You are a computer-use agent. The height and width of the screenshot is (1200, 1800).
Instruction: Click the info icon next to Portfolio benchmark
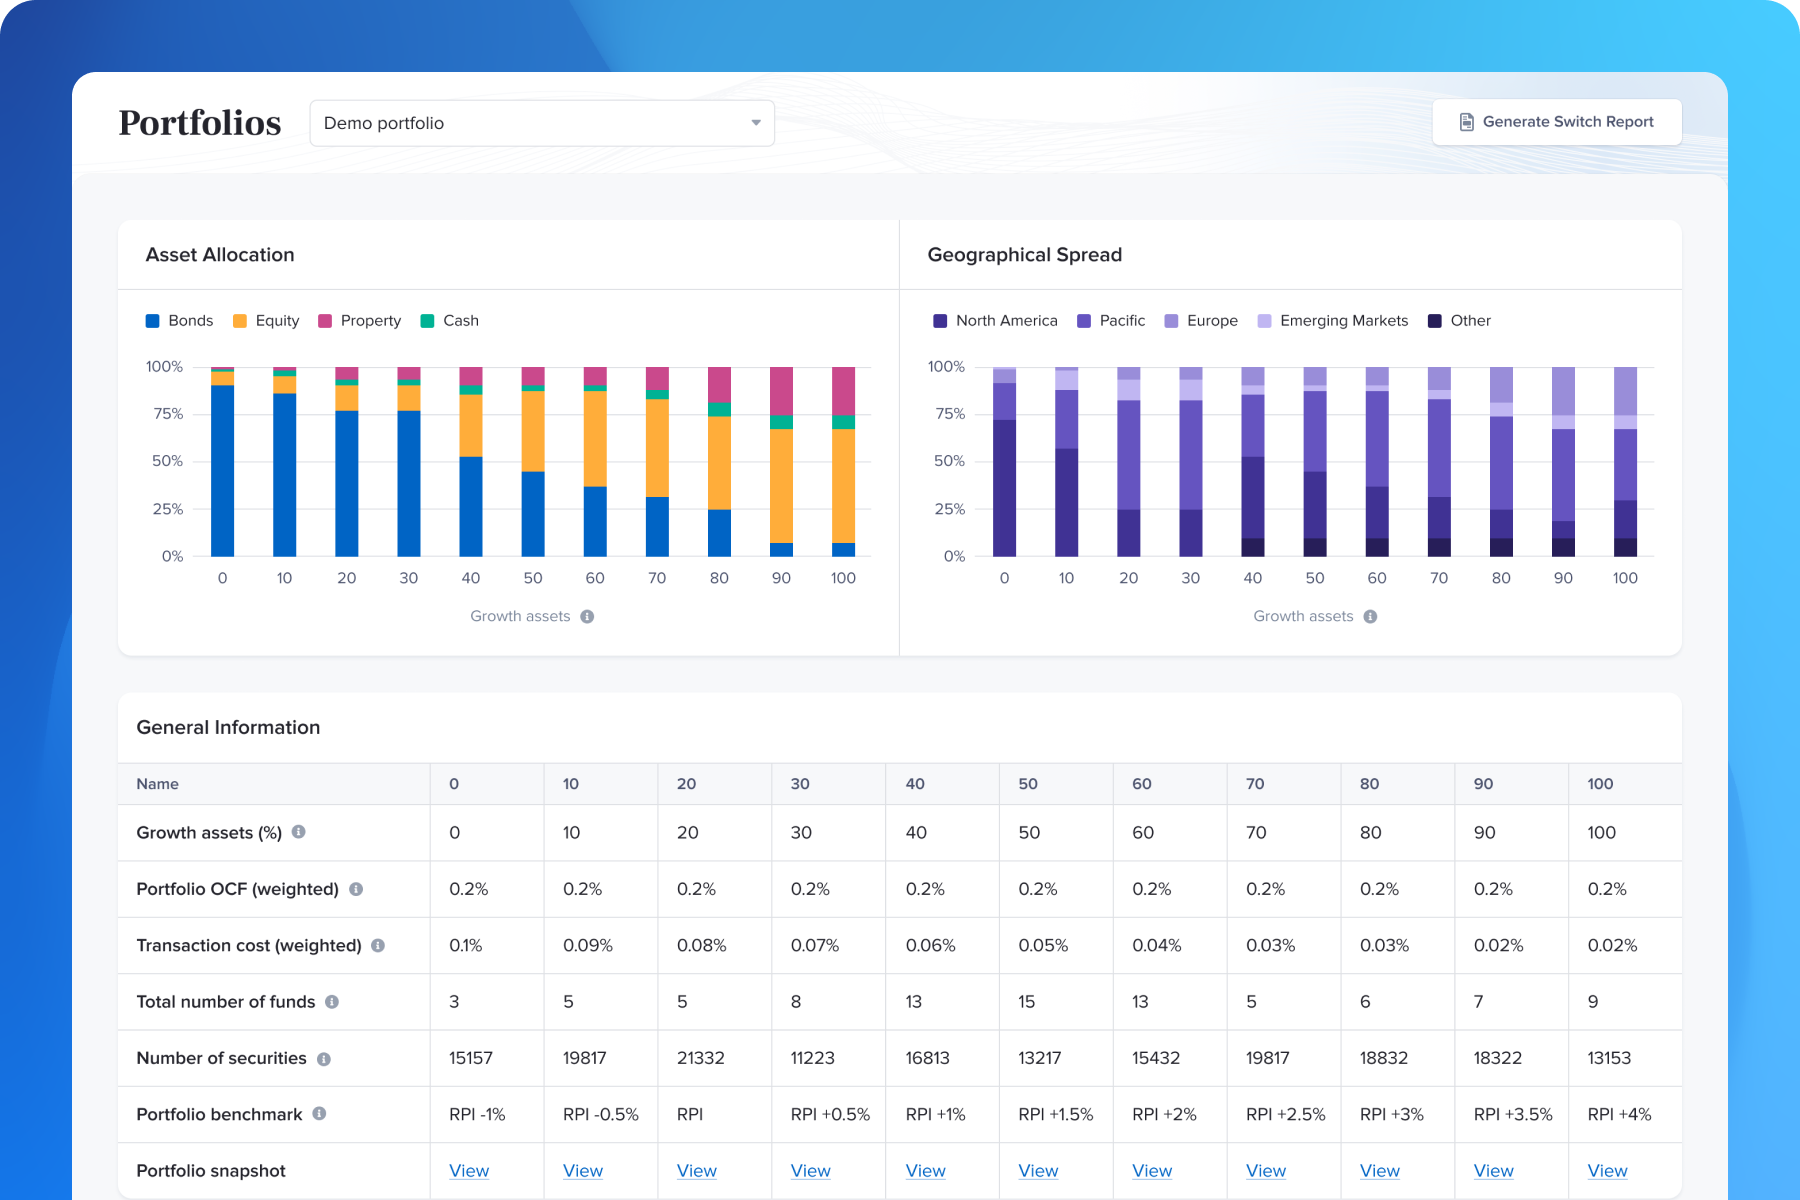[x=319, y=1114]
